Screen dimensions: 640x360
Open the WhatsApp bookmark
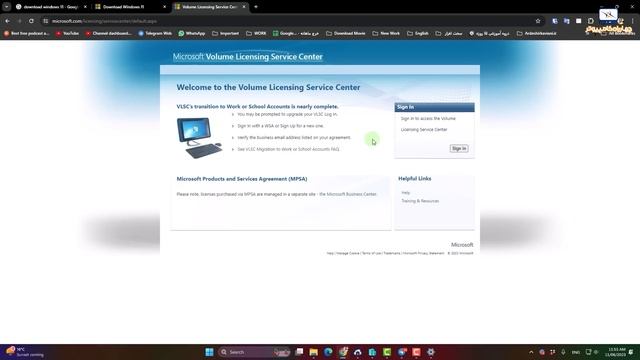pyautogui.click(x=192, y=33)
